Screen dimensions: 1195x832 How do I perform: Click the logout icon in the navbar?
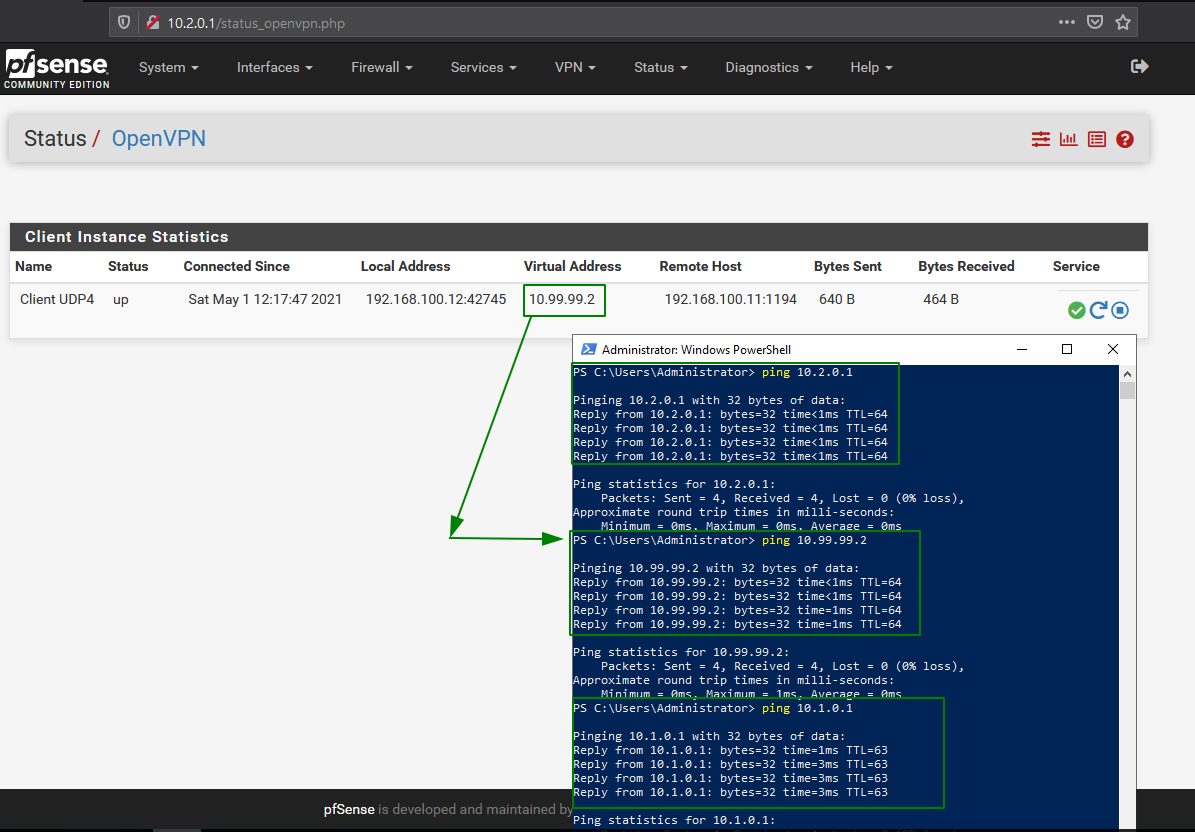pyautogui.click(x=1139, y=66)
